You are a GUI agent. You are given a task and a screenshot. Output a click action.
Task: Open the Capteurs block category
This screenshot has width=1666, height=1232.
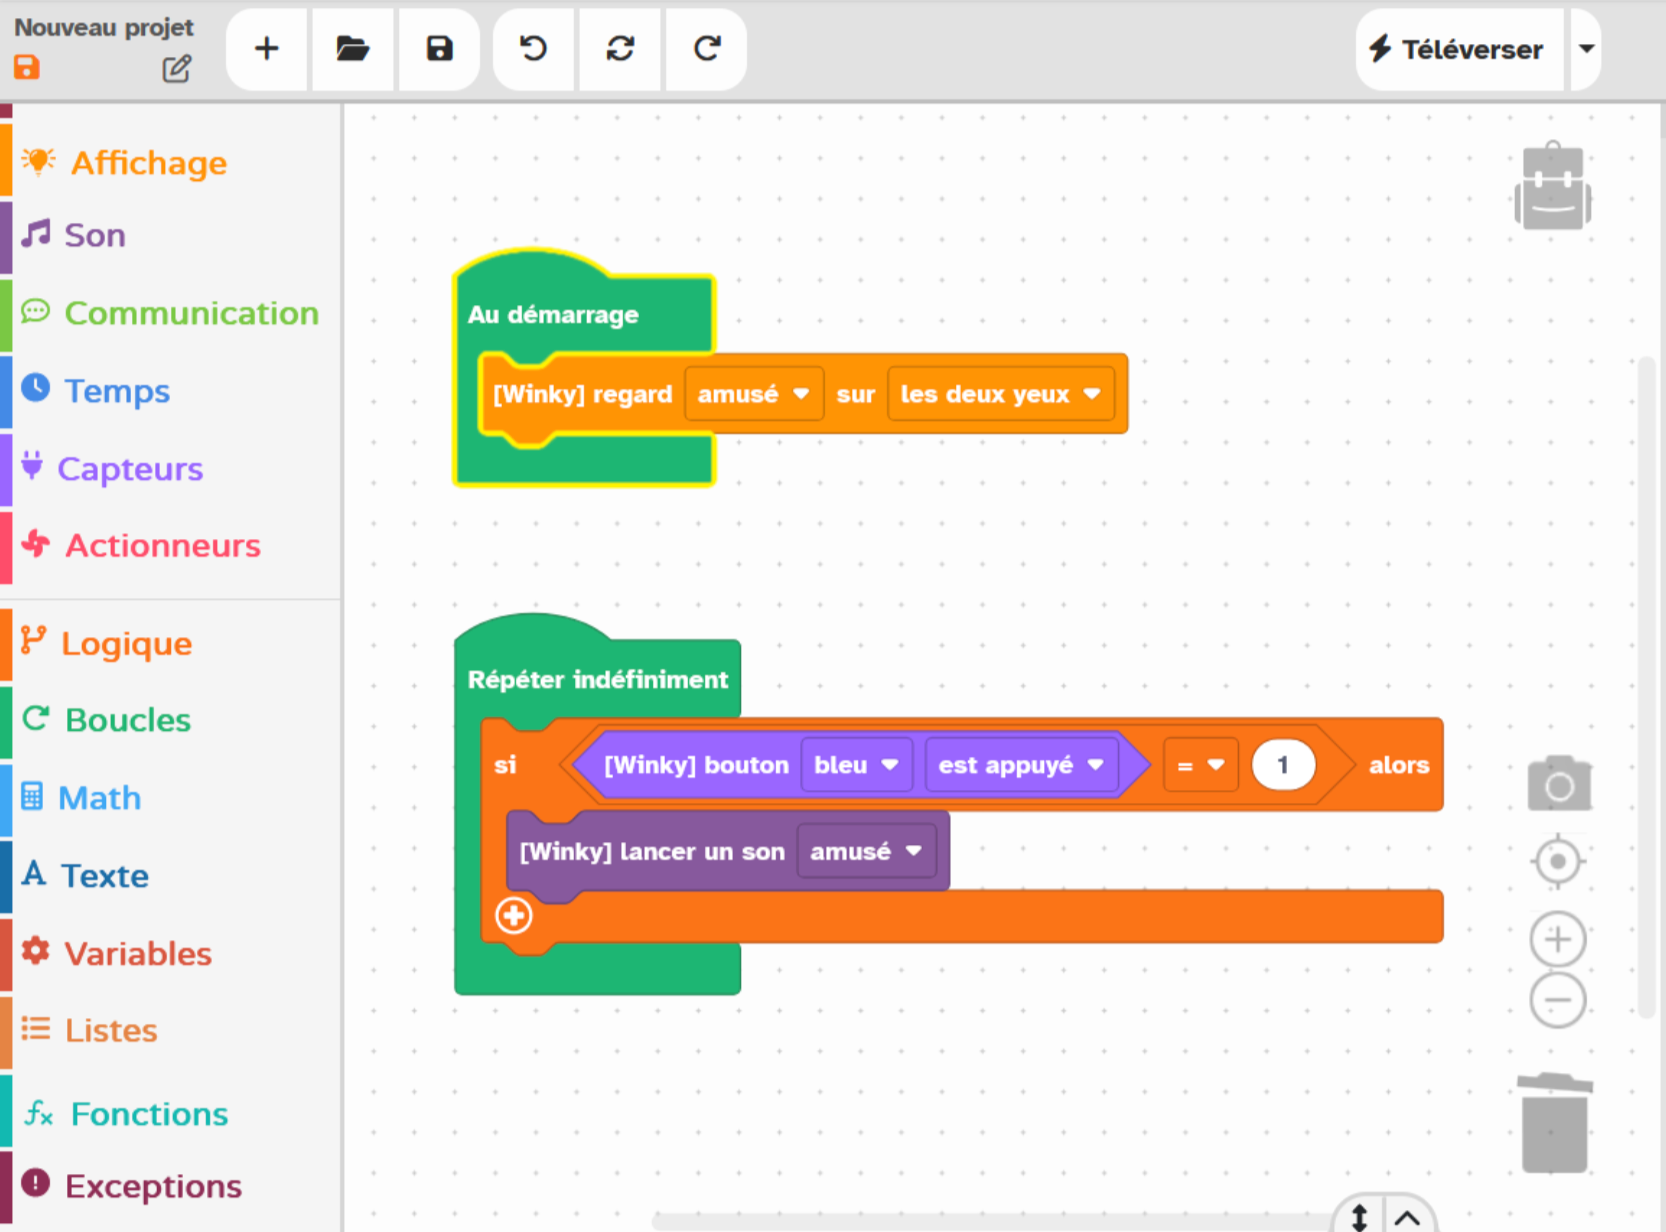point(130,469)
